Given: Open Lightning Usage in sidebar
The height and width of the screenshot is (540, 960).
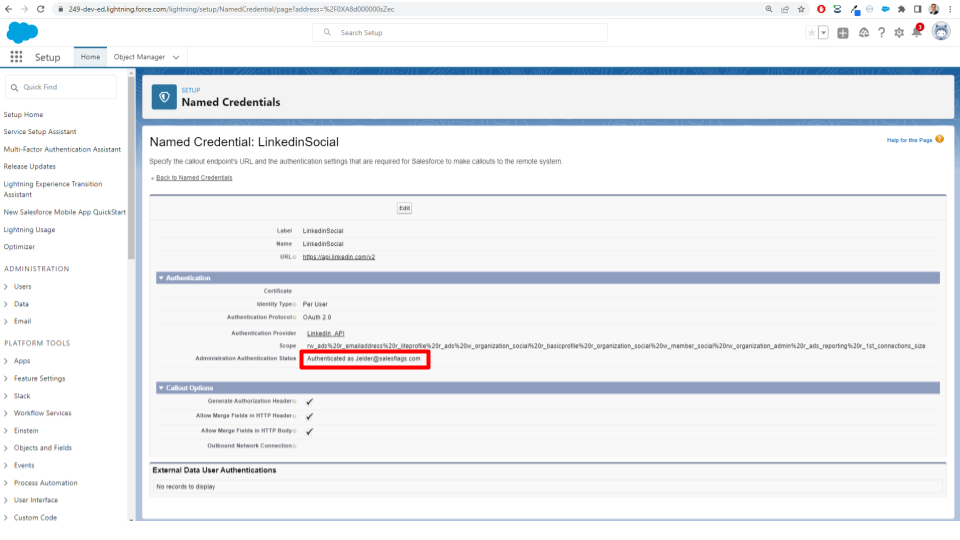Looking at the screenshot, I should [29, 230].
